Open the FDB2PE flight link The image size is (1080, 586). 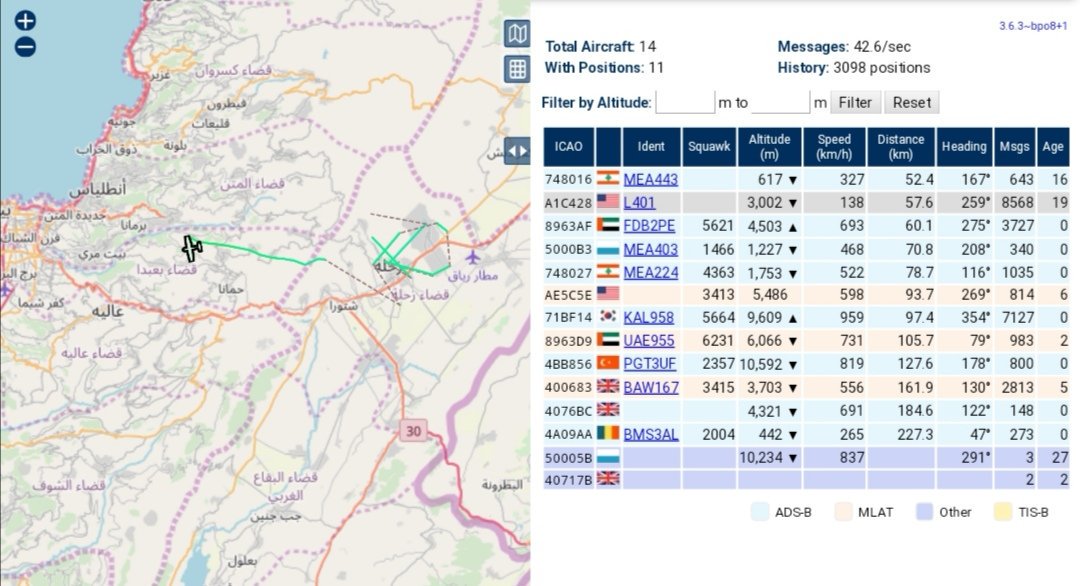(x=649, y=226)
